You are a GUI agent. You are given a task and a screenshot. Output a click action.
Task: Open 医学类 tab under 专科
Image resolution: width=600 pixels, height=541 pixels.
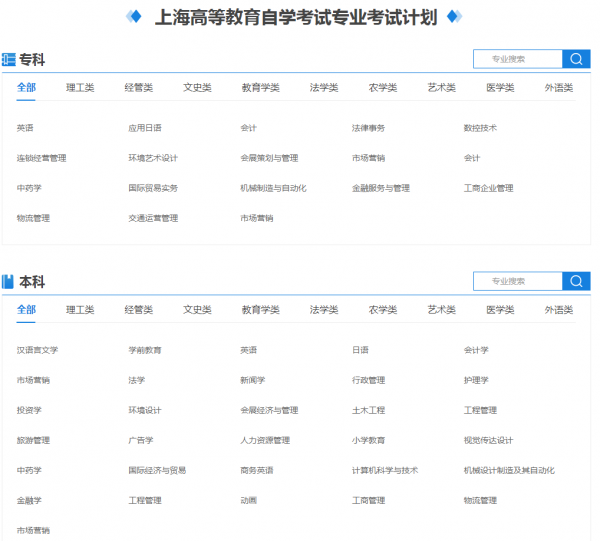tap(500, 88)
